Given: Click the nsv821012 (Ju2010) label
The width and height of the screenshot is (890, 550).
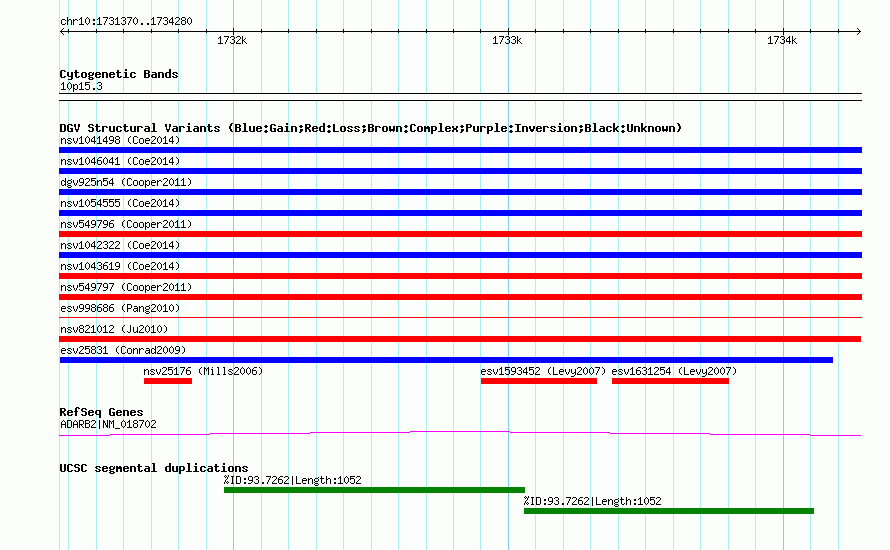Looking at the screenshot, I should (114, 329).
